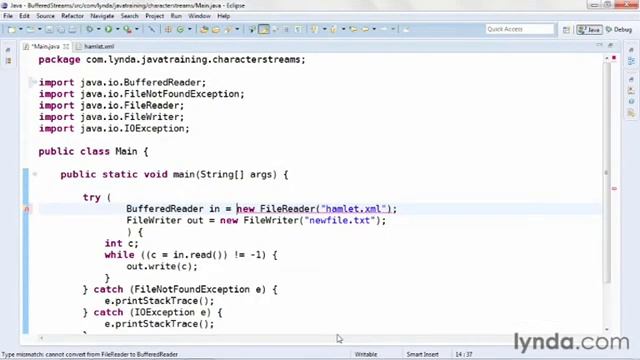The width and height of the screenshot is (640, 360).
Task: Click the Open Type toolbar icon
Action: [204, 29]
